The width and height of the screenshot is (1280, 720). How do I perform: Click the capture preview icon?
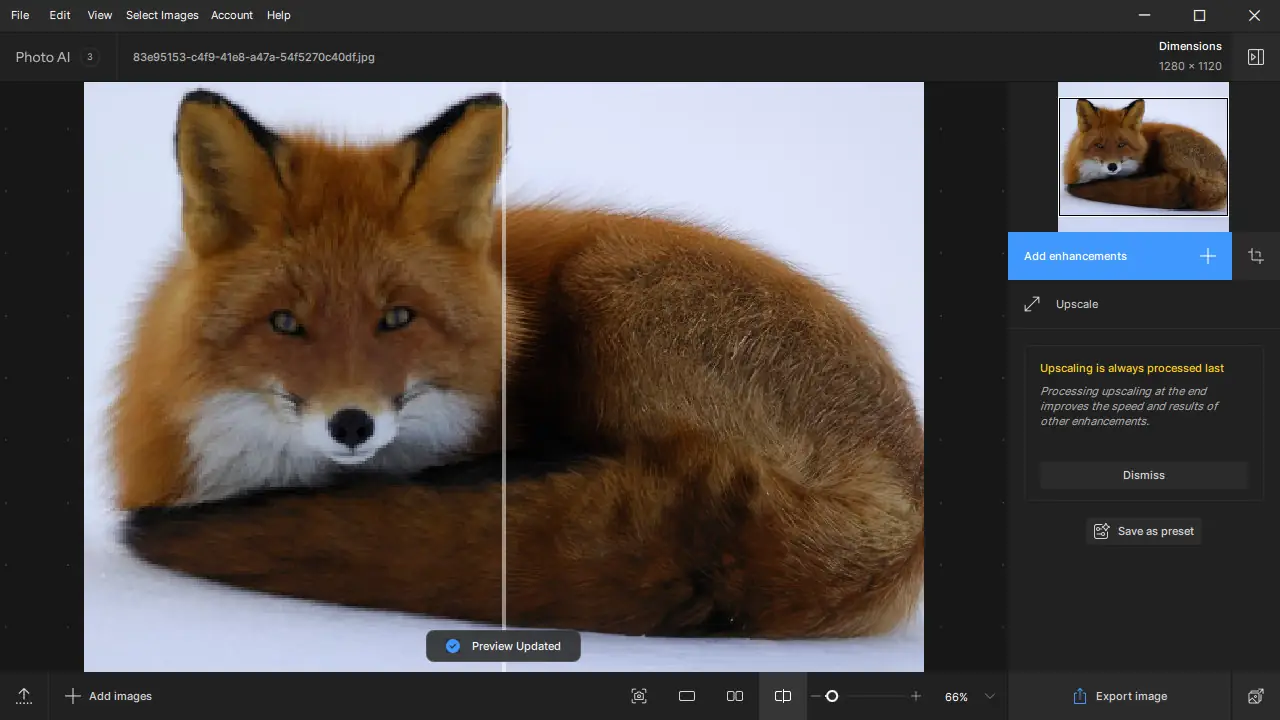(639, 696)
